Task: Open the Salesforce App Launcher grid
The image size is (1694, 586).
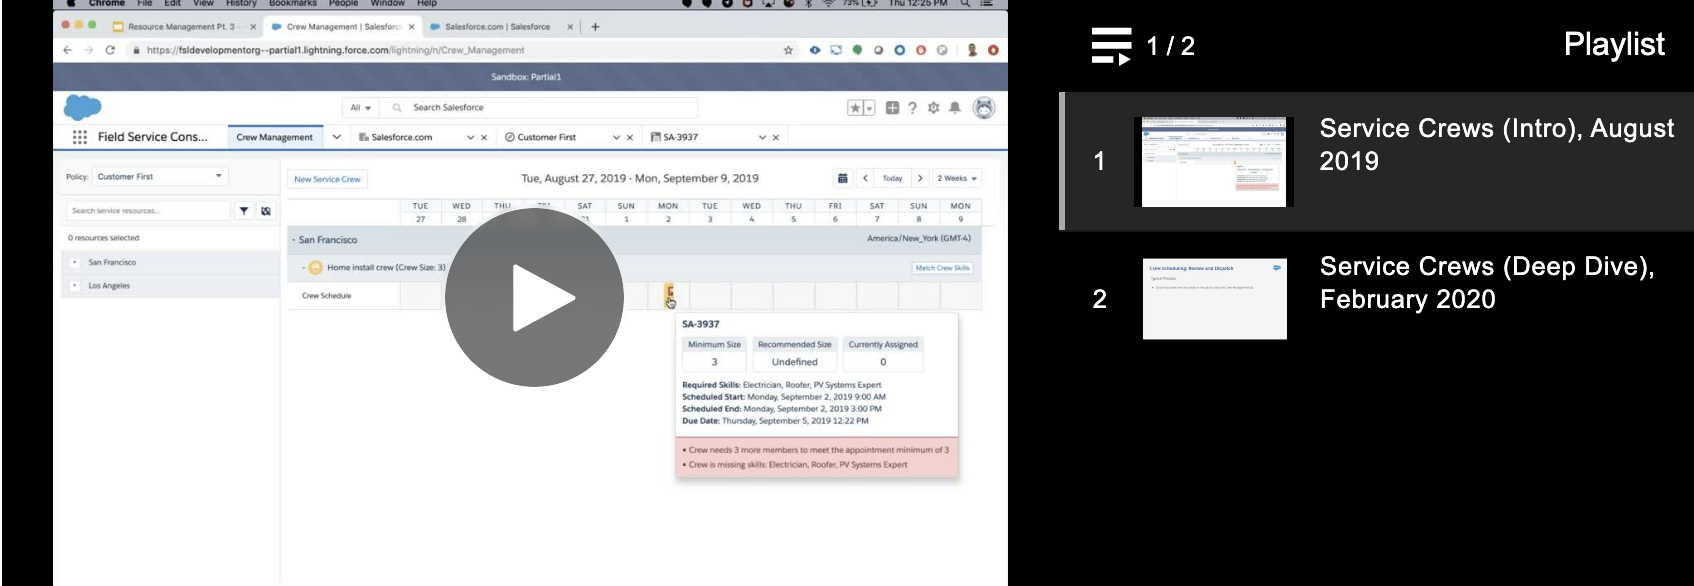Action: pos(80,137)
